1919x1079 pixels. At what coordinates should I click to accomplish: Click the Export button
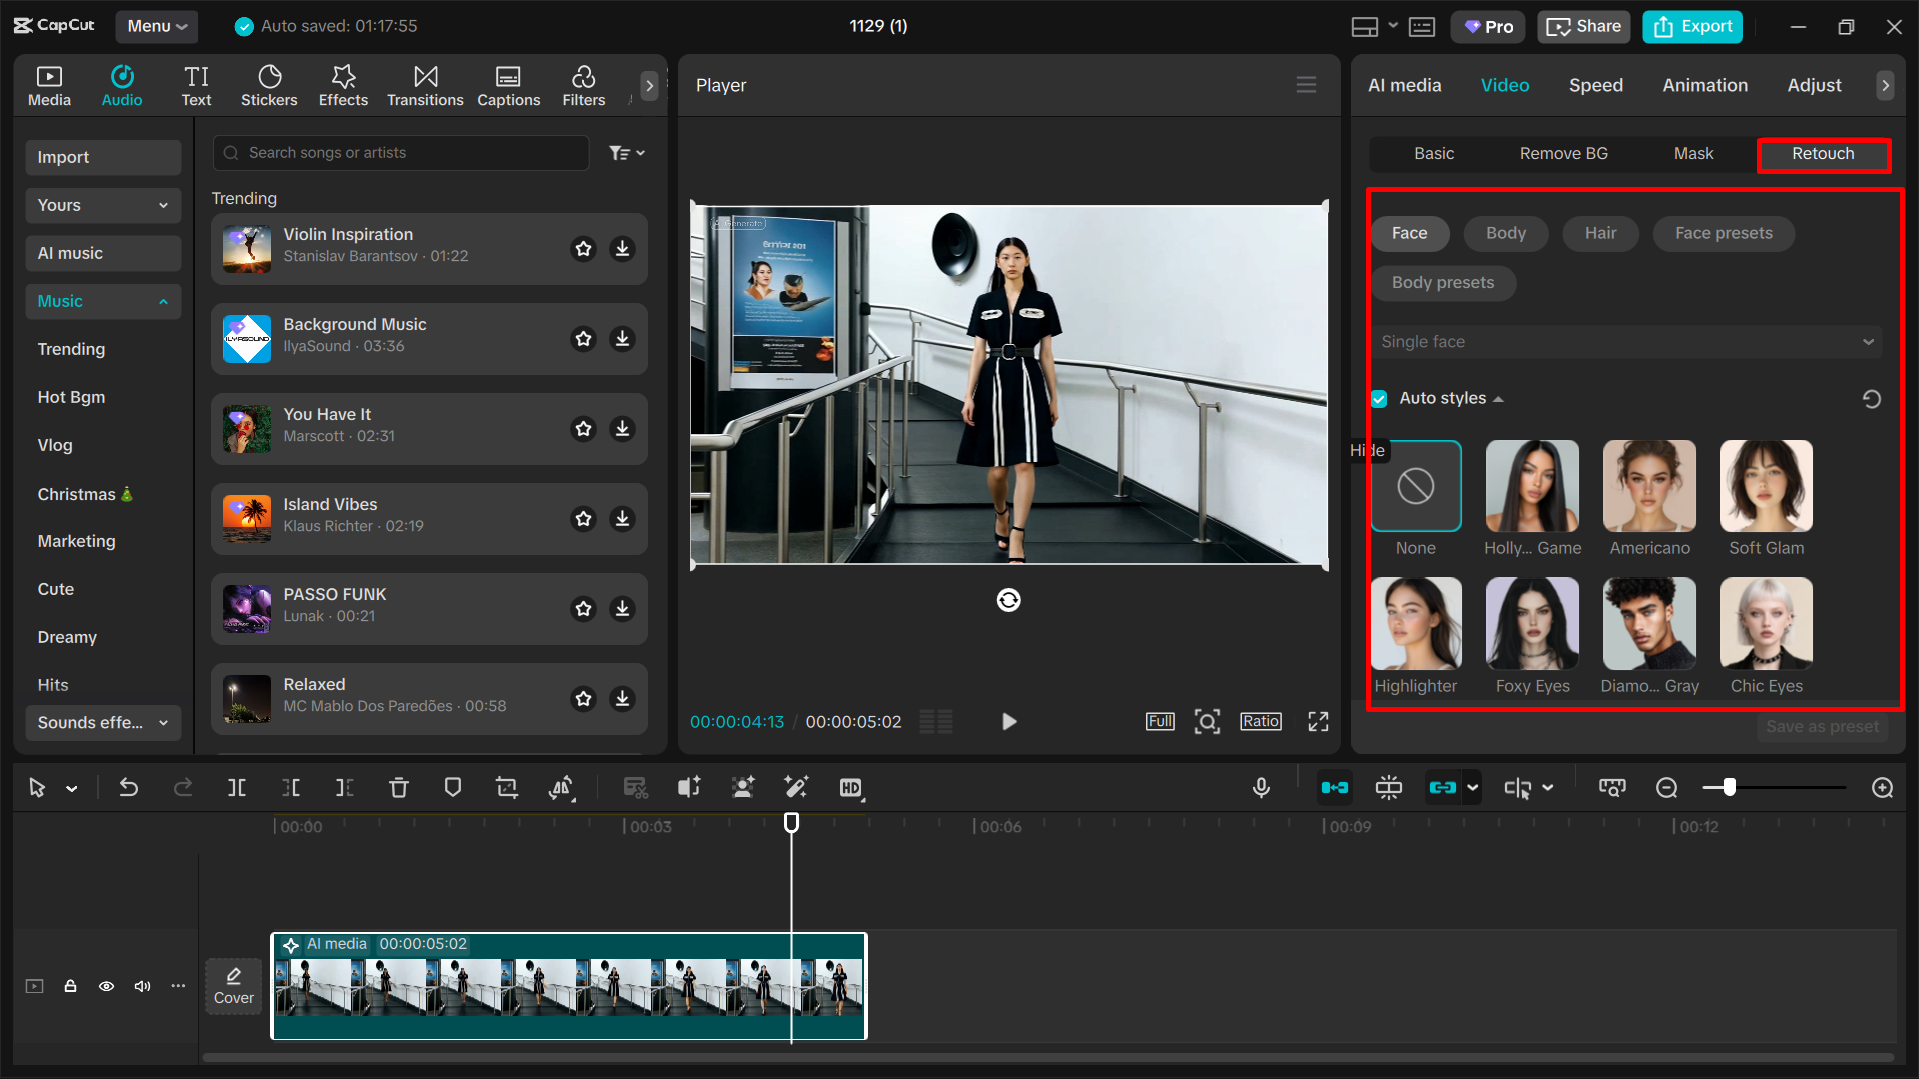tap(1691, 26)
